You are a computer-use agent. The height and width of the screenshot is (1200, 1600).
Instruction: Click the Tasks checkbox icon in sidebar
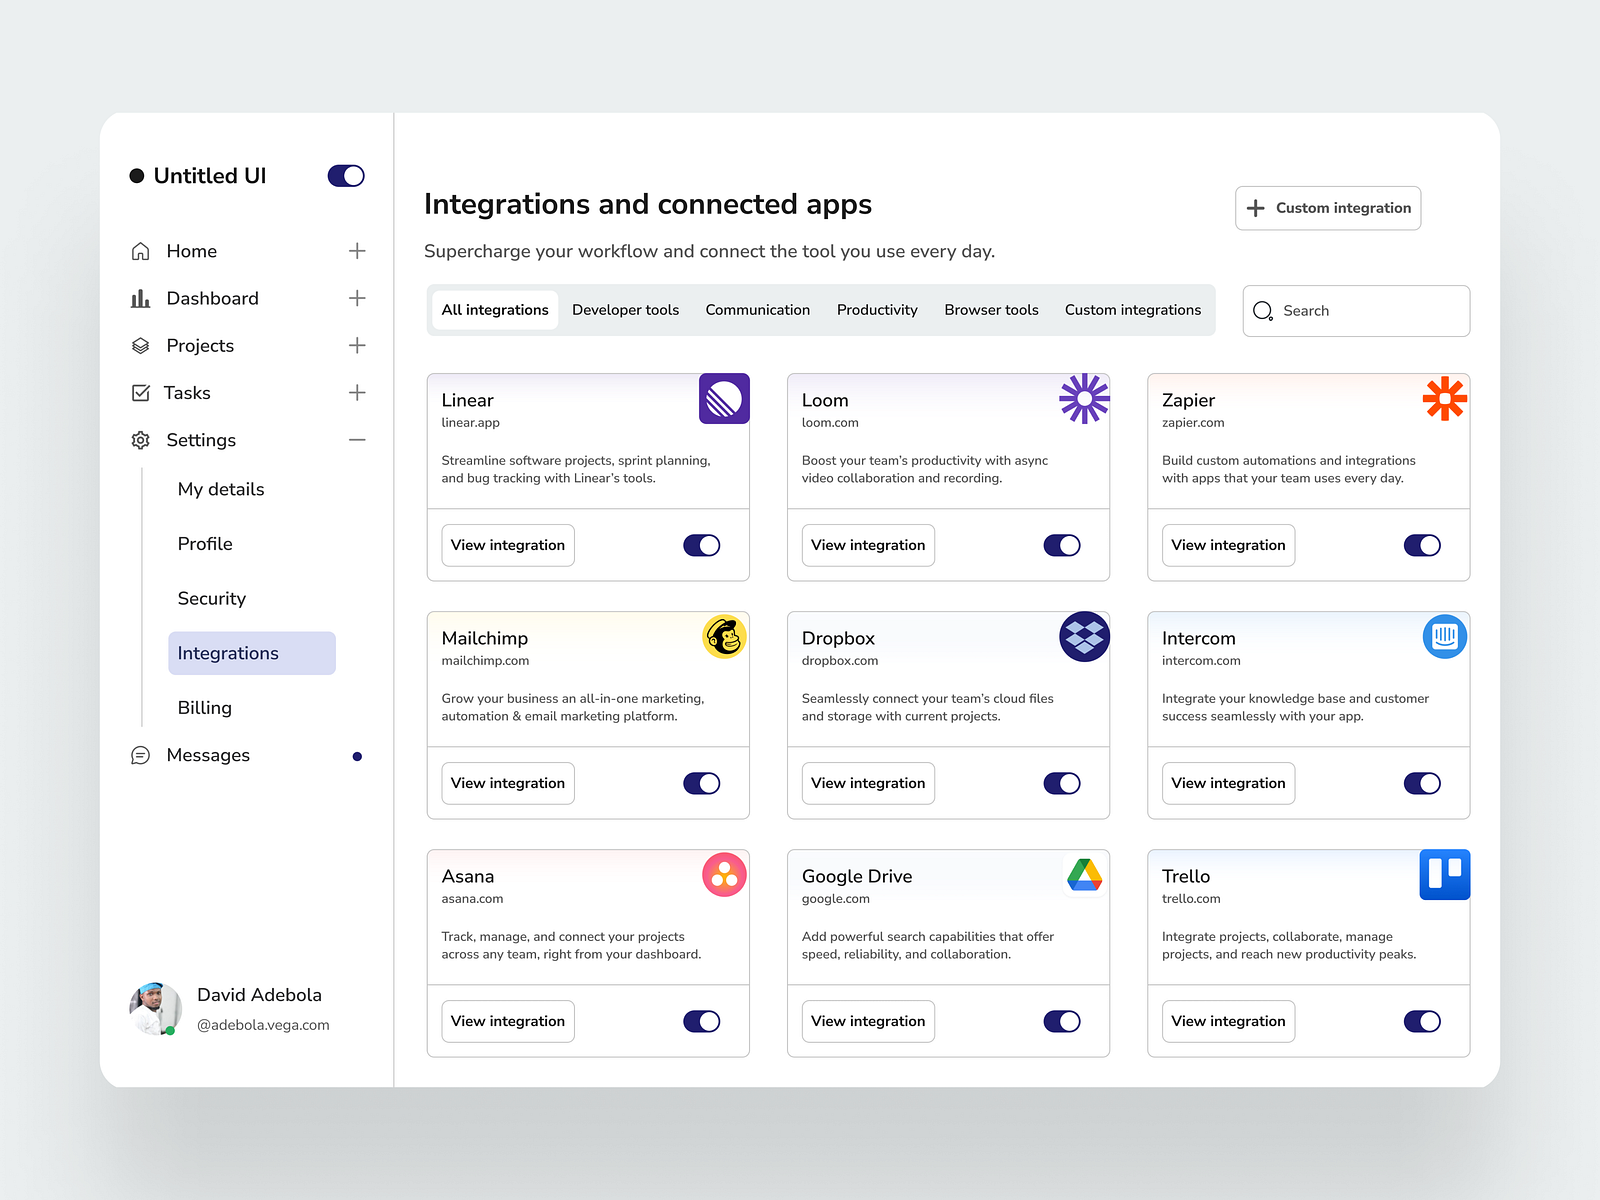point(141,393)
